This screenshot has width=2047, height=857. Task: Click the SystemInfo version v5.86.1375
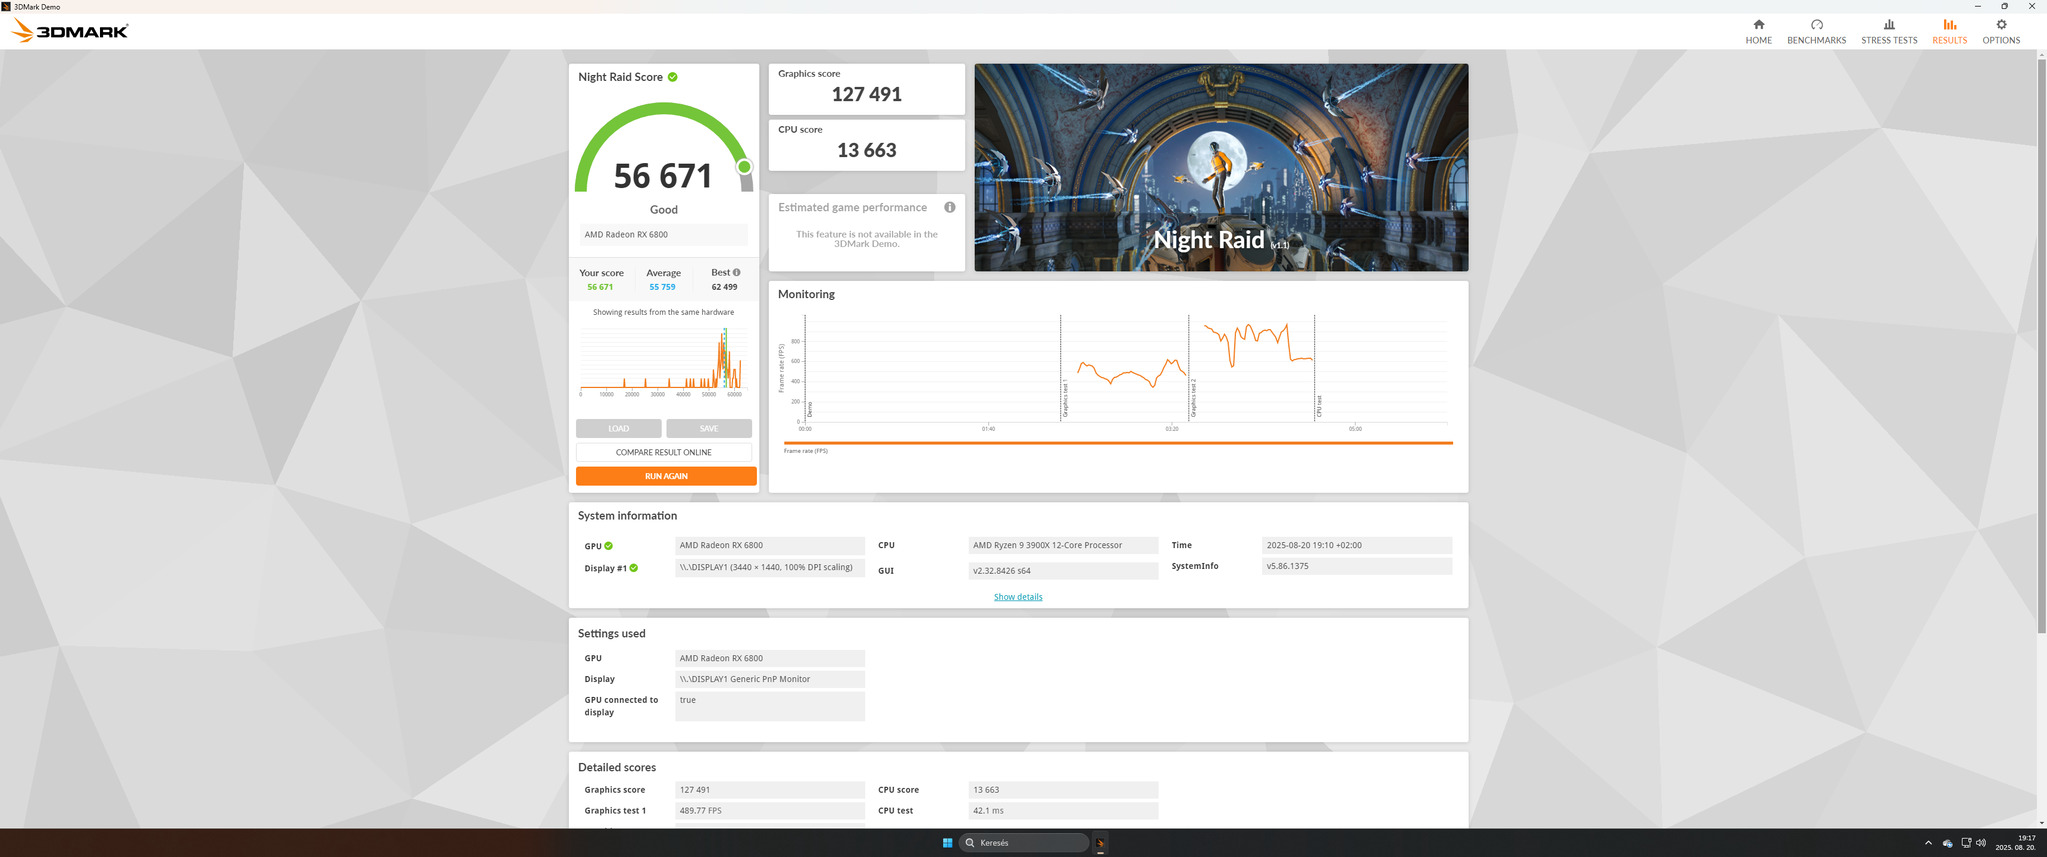(x=1357, y=566)
